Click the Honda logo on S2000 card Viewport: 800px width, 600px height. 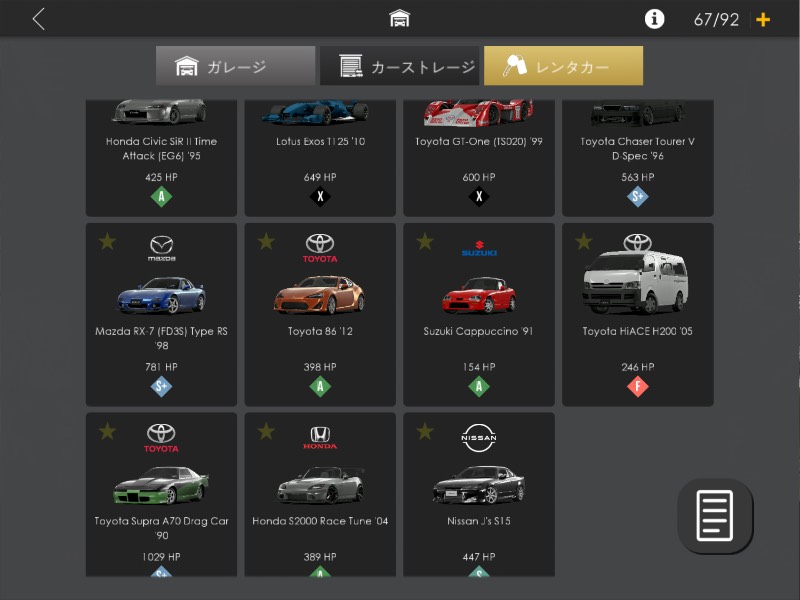[320, 438]
